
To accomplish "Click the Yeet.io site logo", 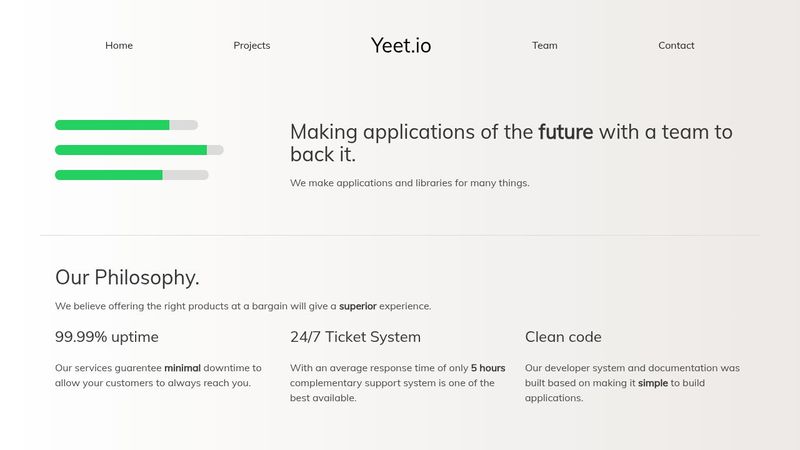I will (401, 45).
